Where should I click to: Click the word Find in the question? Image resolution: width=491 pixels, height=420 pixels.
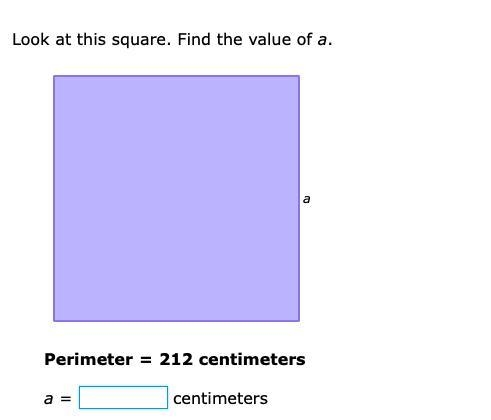pyautogui.click(x=194, y=39)
